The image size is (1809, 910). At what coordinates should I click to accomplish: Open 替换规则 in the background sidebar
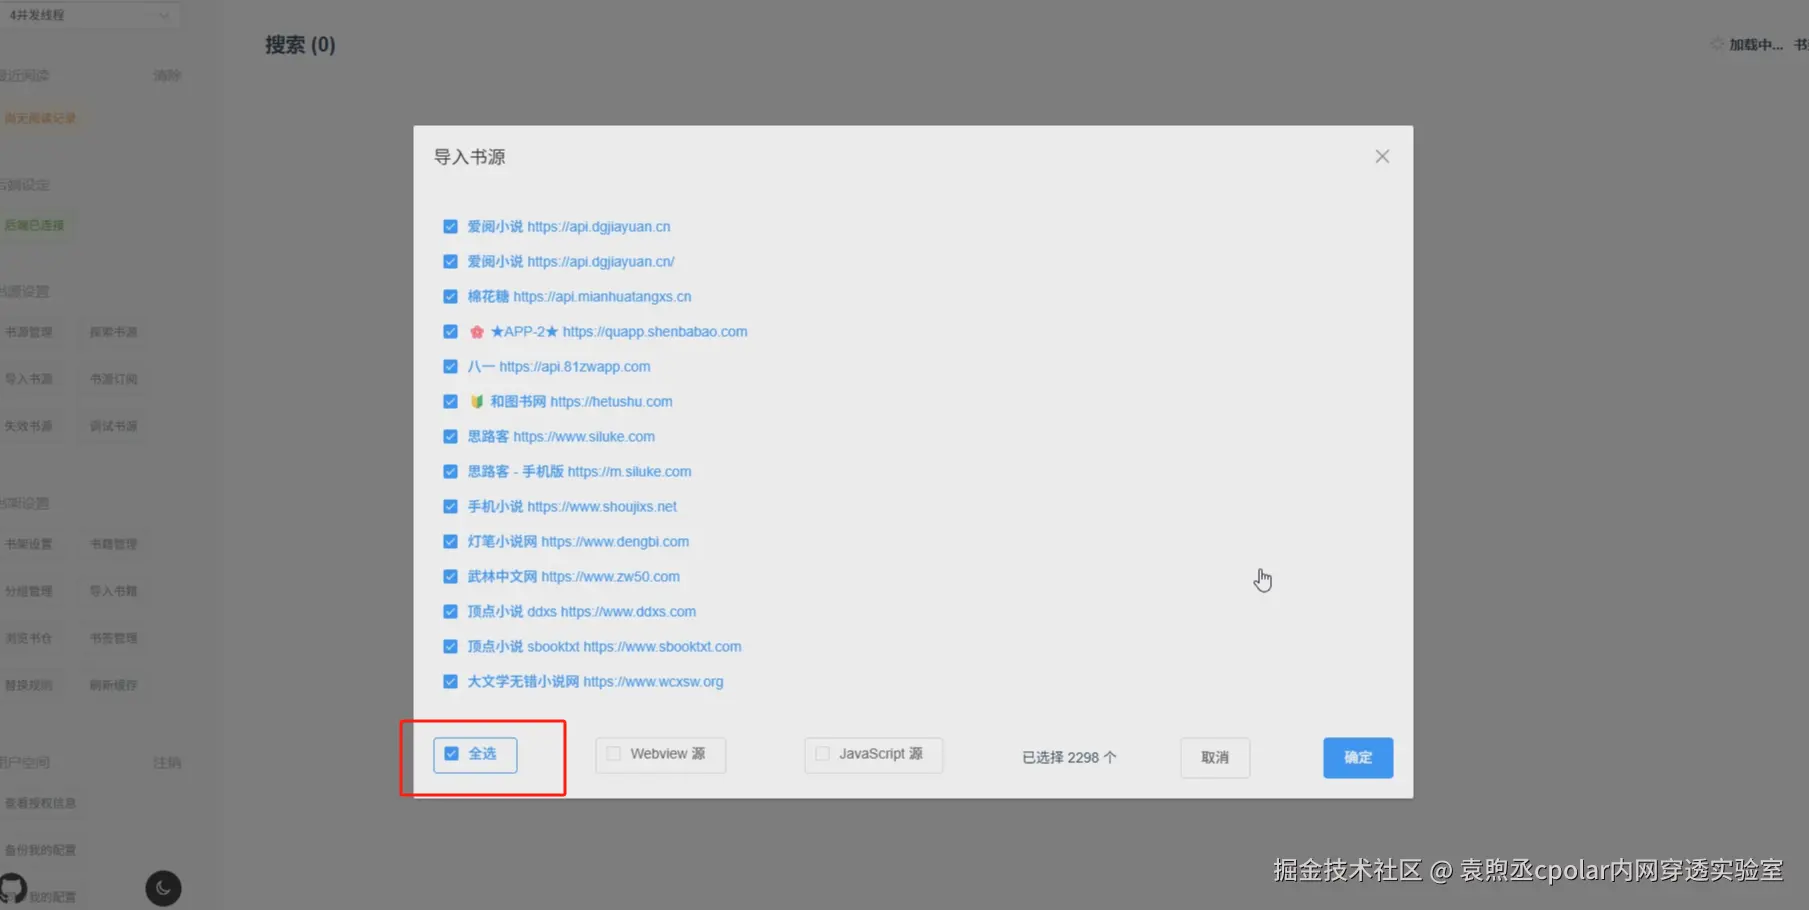28,685
